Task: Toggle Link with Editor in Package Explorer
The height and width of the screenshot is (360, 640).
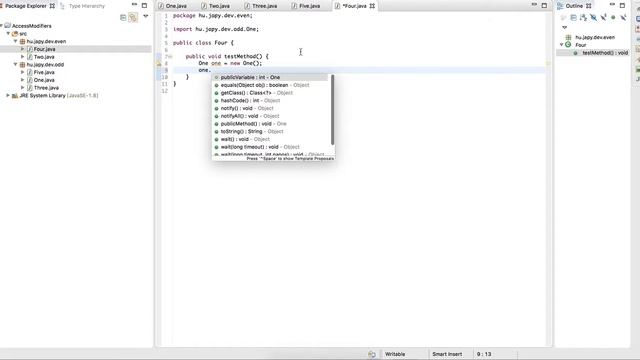Action: [133, 18]
